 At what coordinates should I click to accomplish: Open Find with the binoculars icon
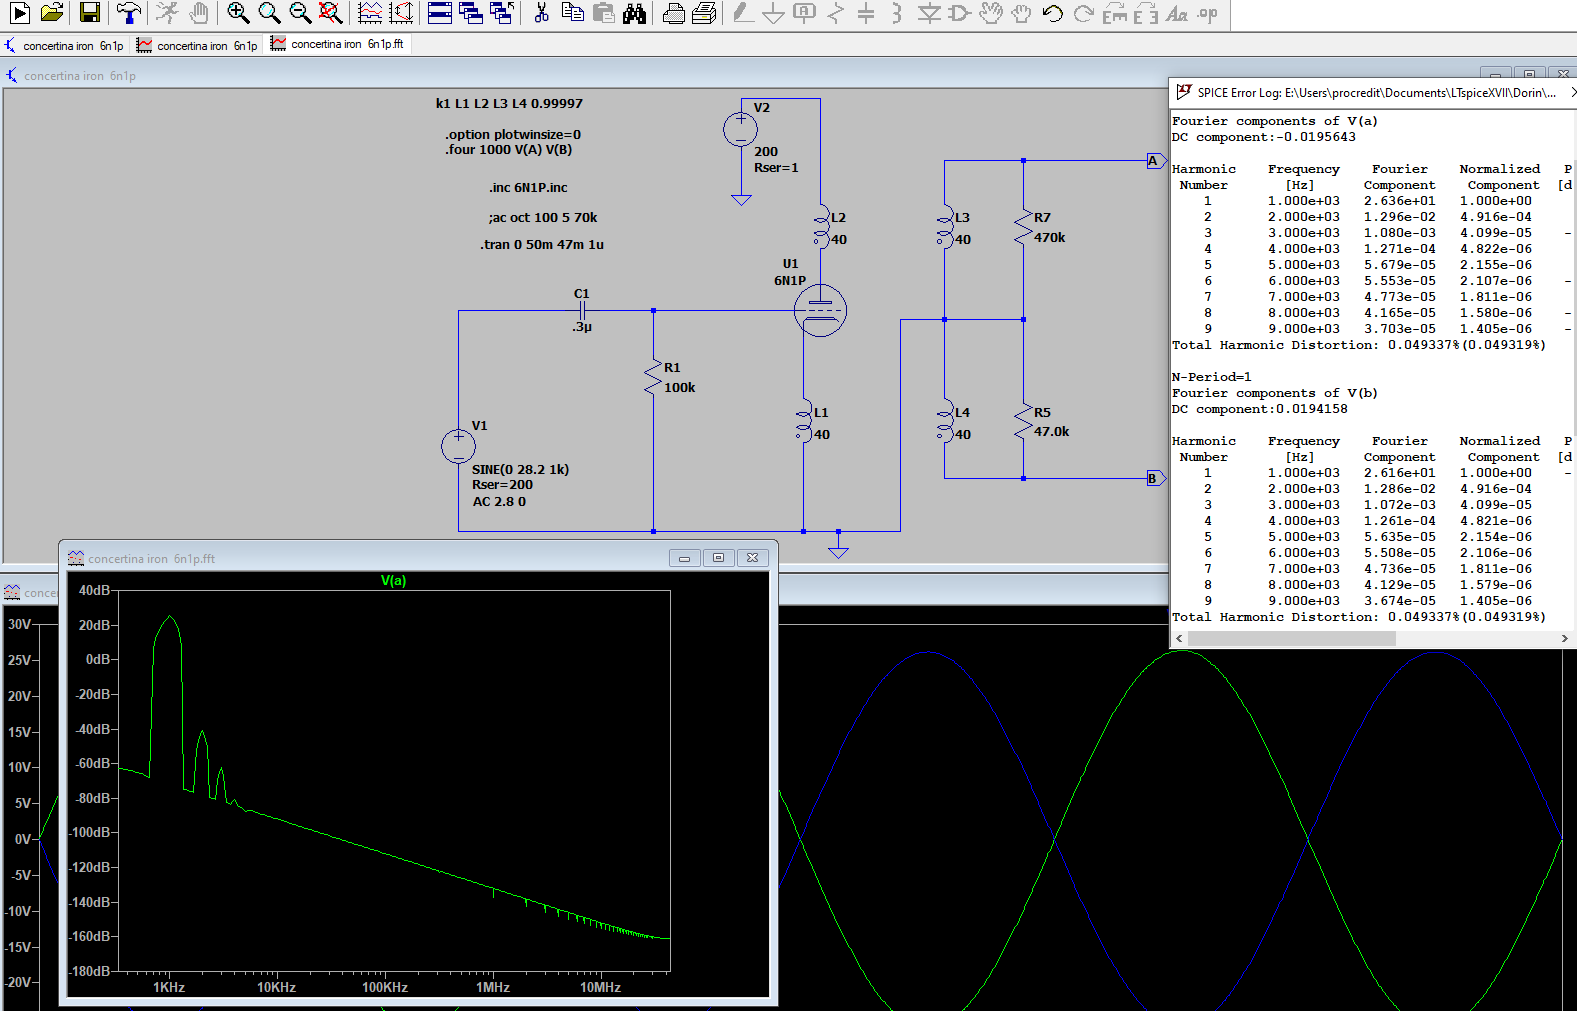(x=635, y=13)
